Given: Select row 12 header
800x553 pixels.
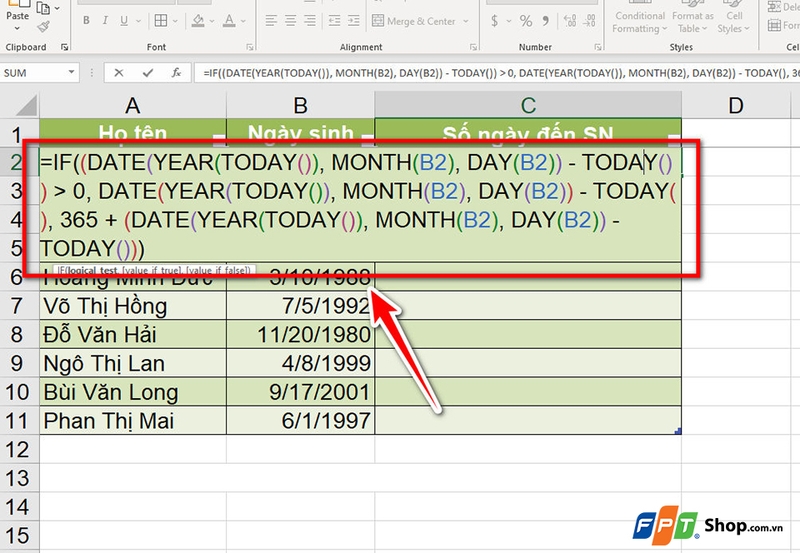Looking at the screenshot, I should [19, 450].
